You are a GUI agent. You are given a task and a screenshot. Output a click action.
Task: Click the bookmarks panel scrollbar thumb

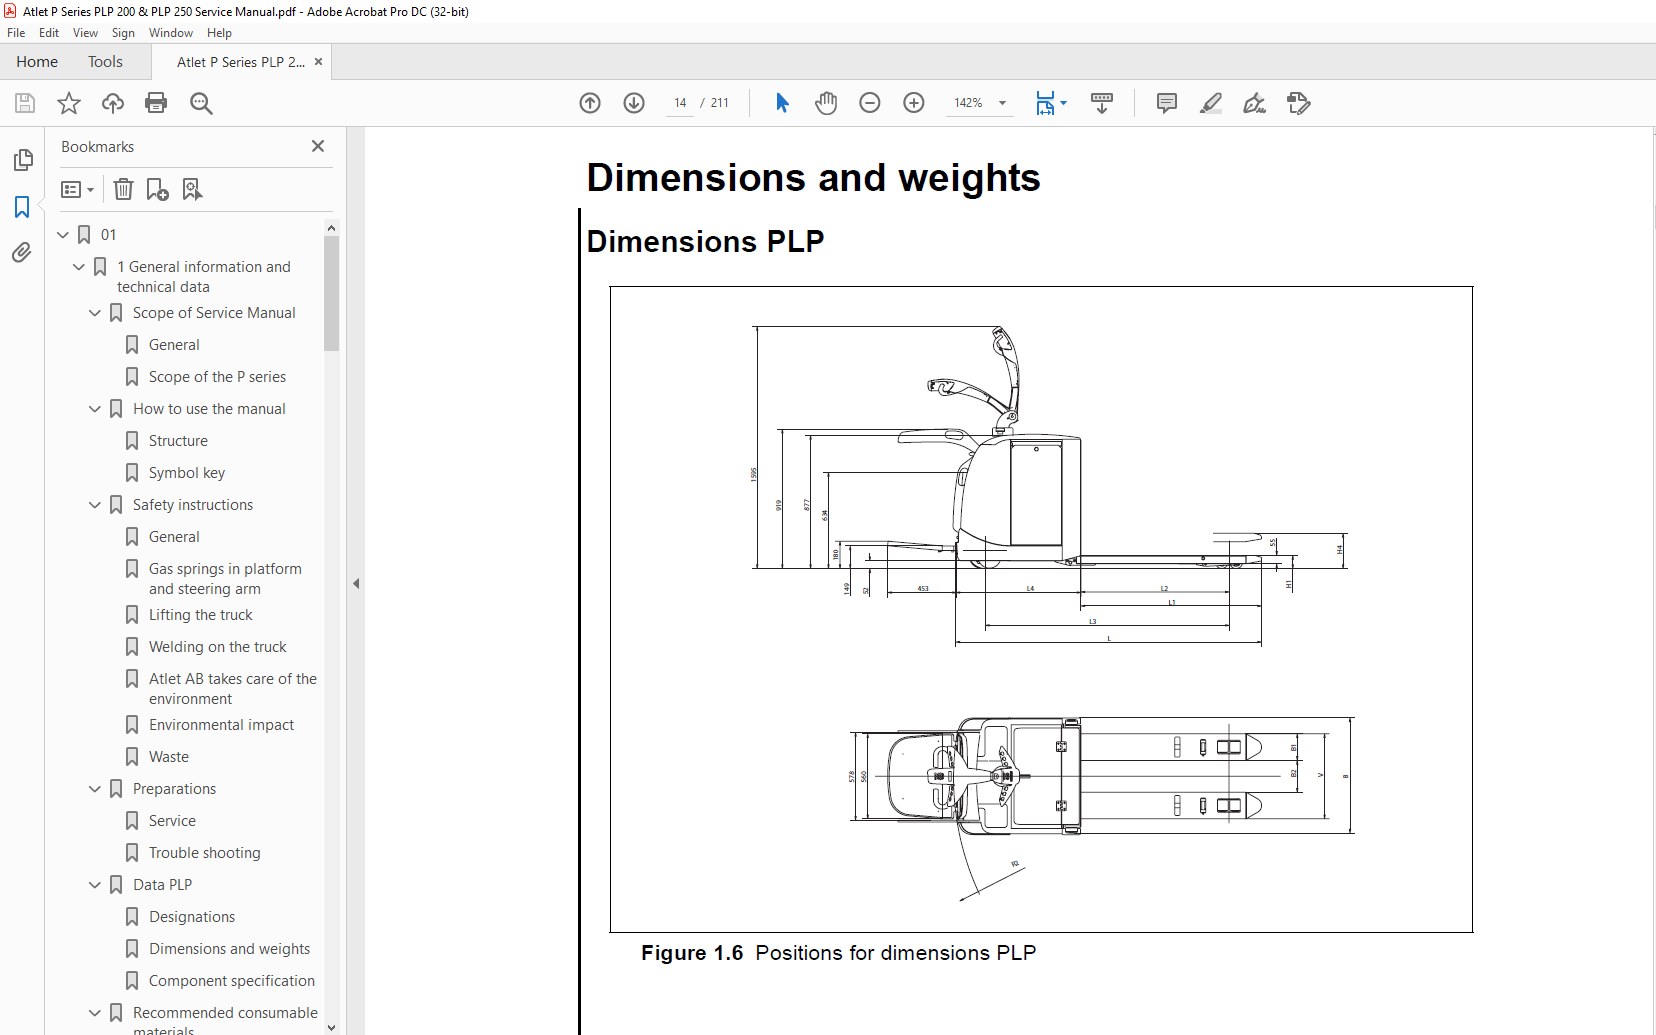click(332, 294)
